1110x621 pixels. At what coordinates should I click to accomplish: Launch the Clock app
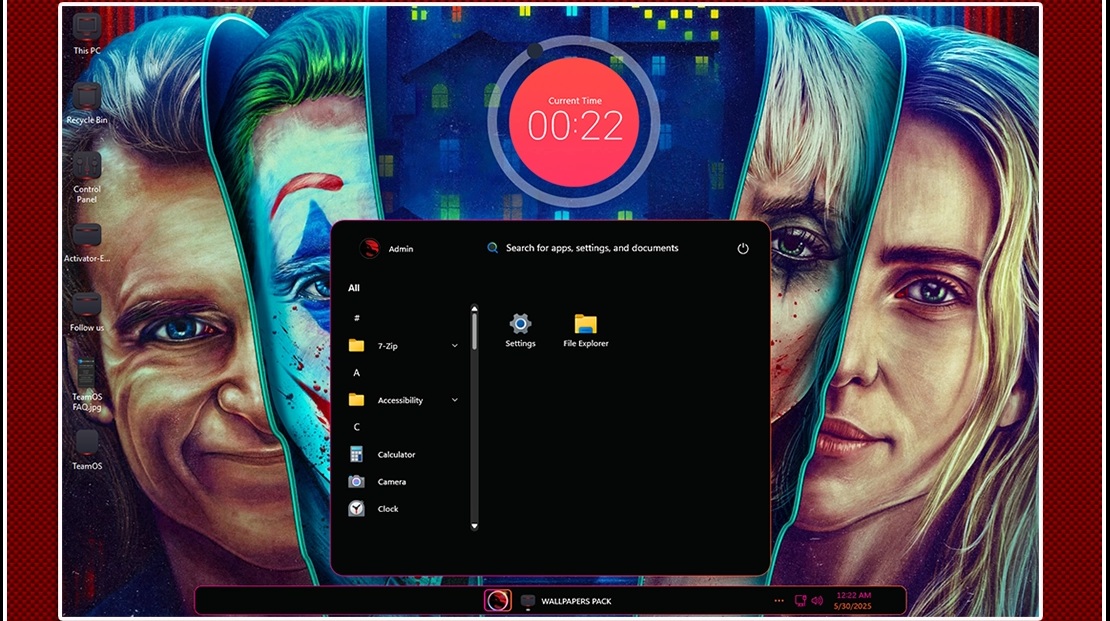pyautogui.click(x=387, y=509)
